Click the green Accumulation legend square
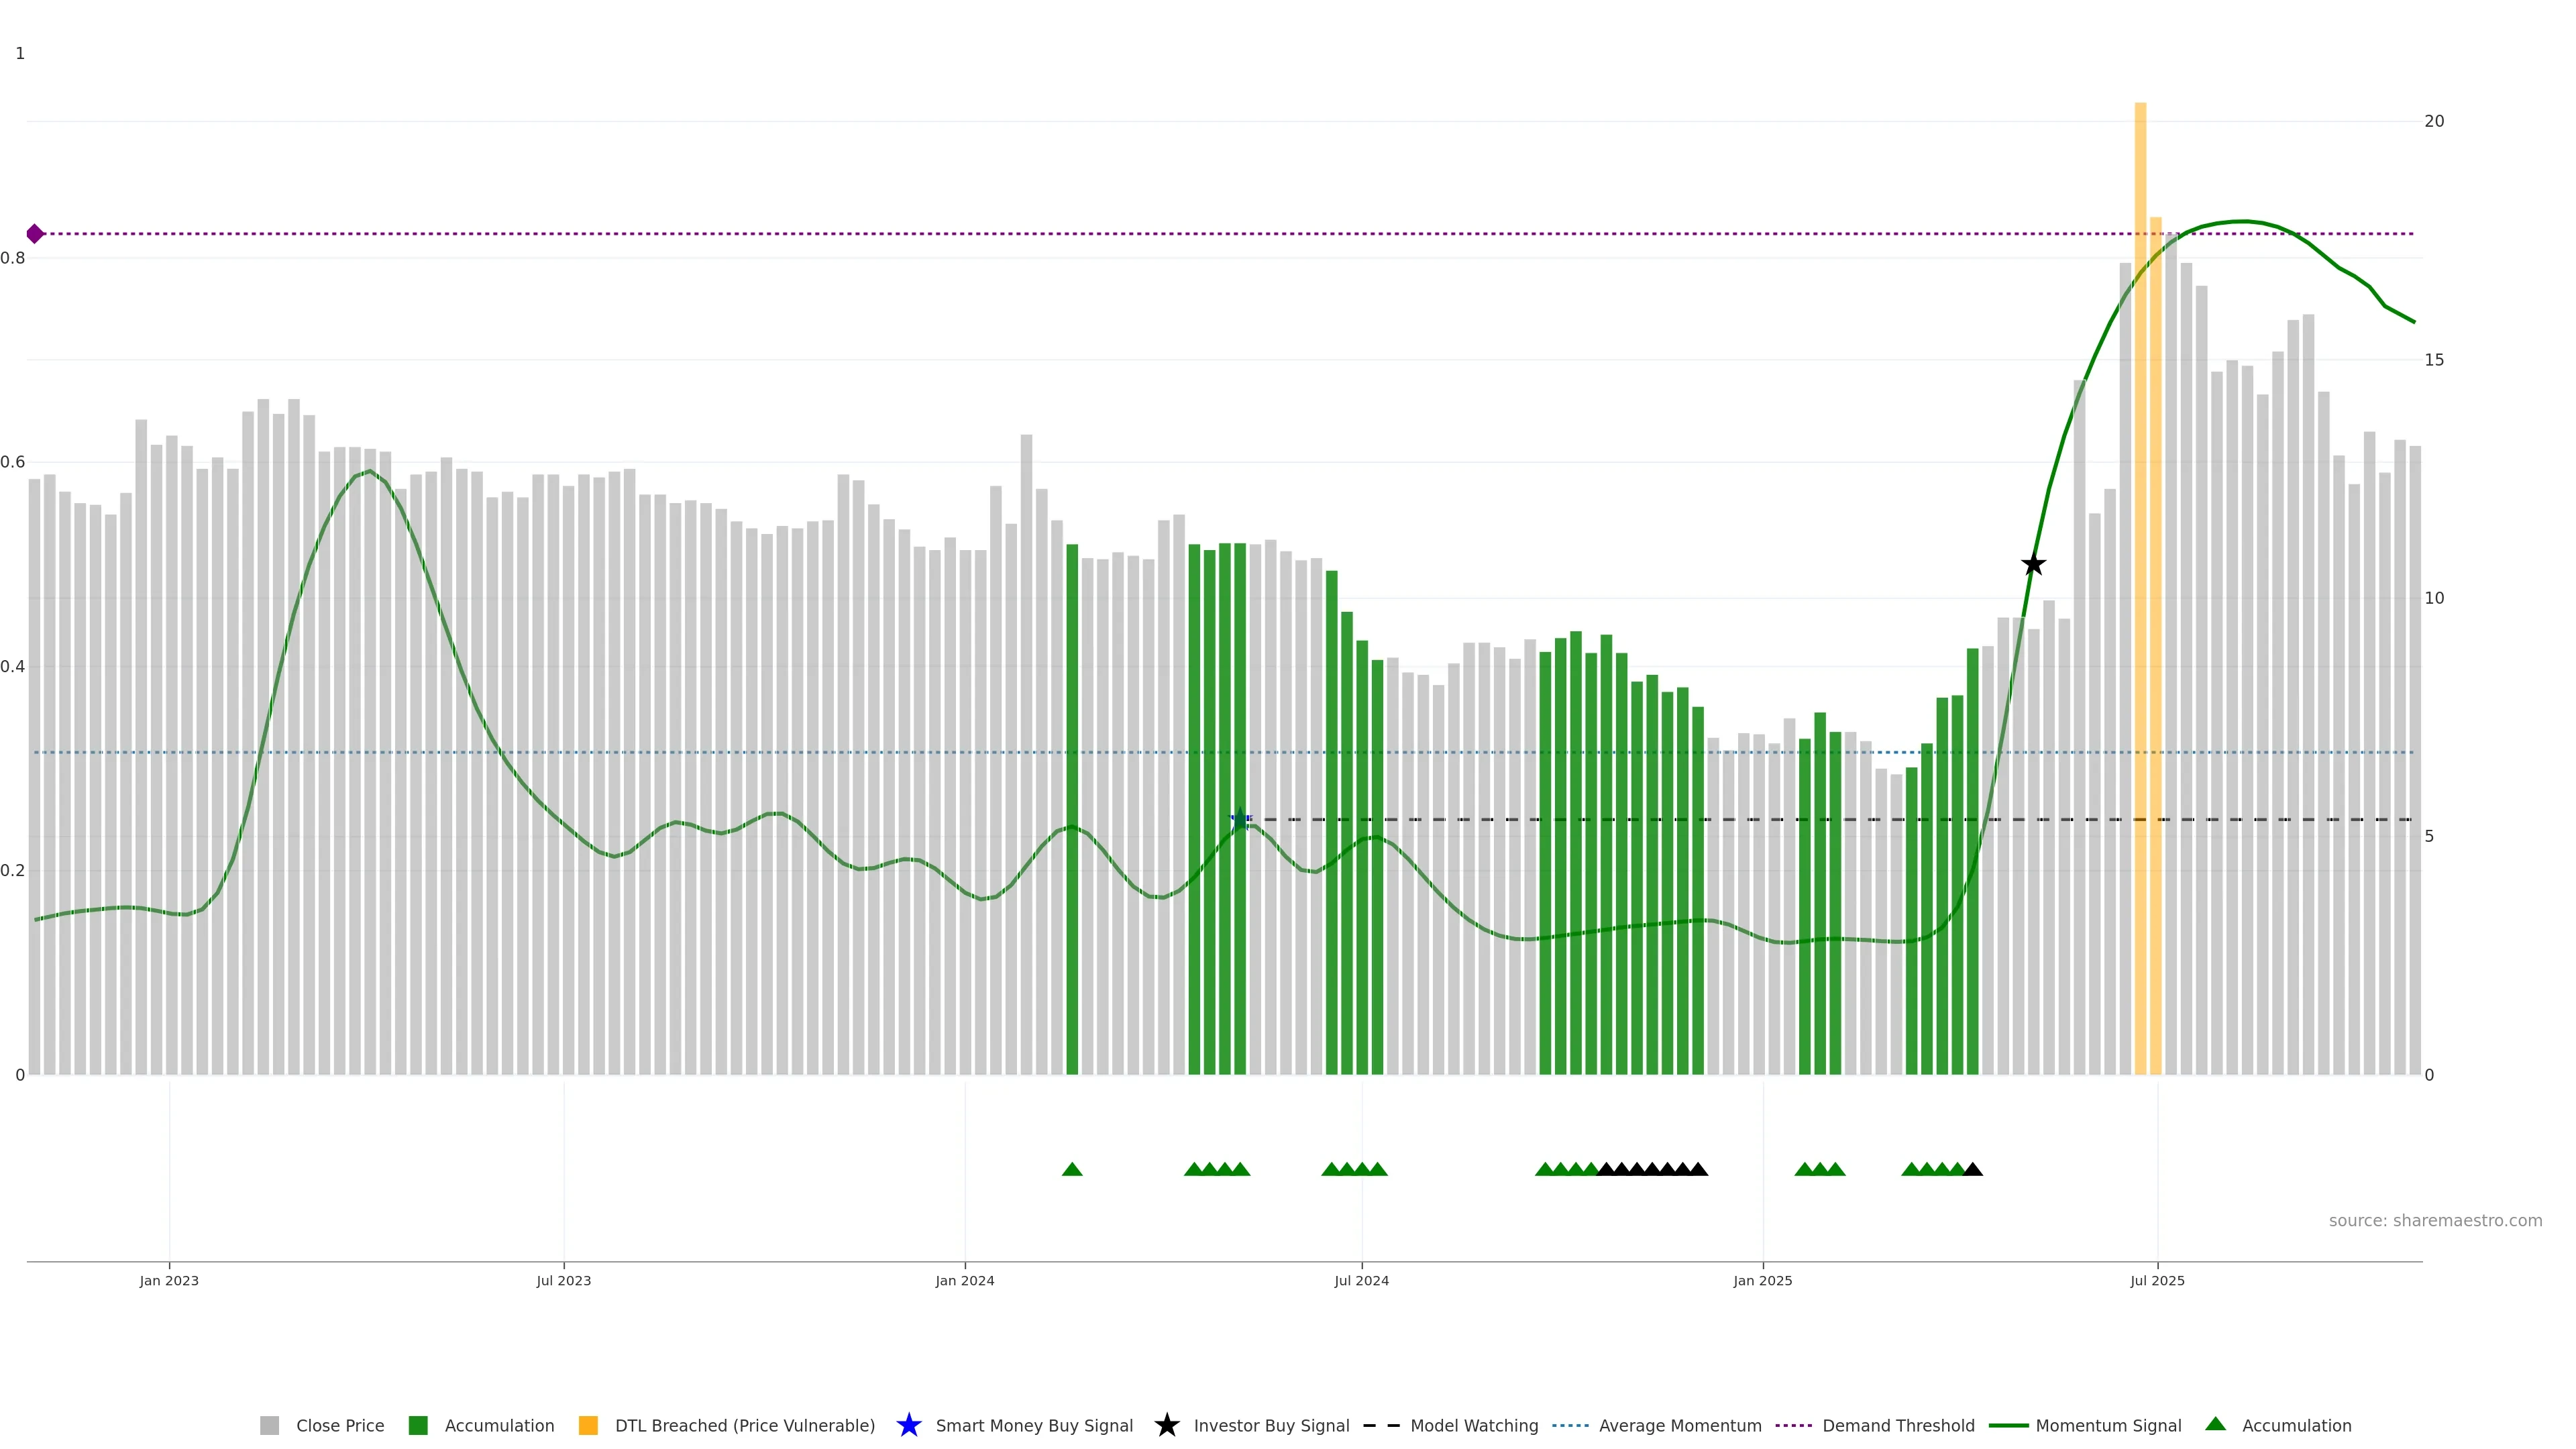This screenshot has width=2576, height=1449. (418, 1425)
